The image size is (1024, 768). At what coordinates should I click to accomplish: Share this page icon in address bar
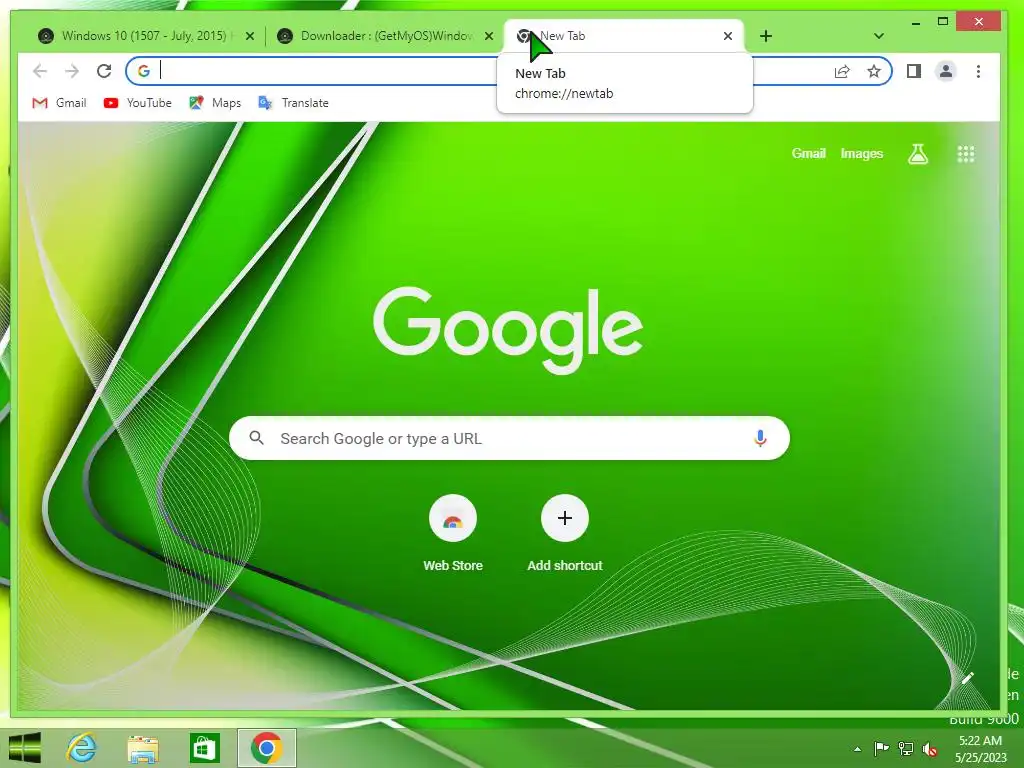click(842, 71)
